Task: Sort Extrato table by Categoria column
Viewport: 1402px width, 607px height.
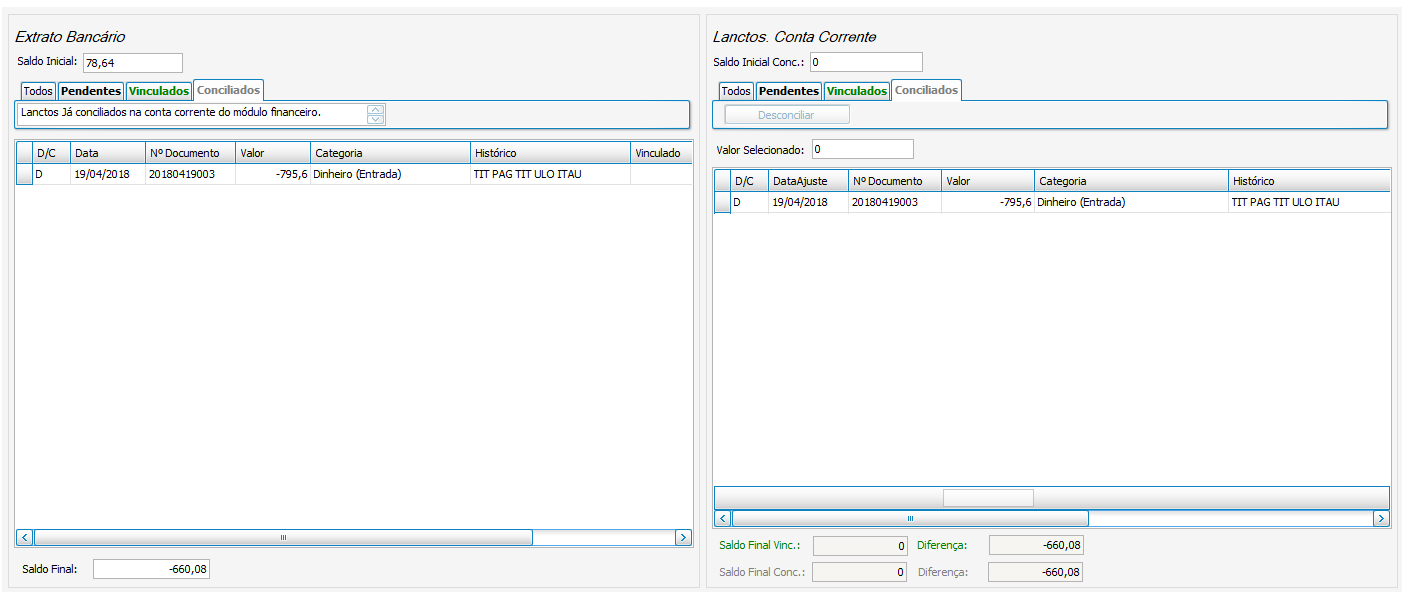Action: 391,153
